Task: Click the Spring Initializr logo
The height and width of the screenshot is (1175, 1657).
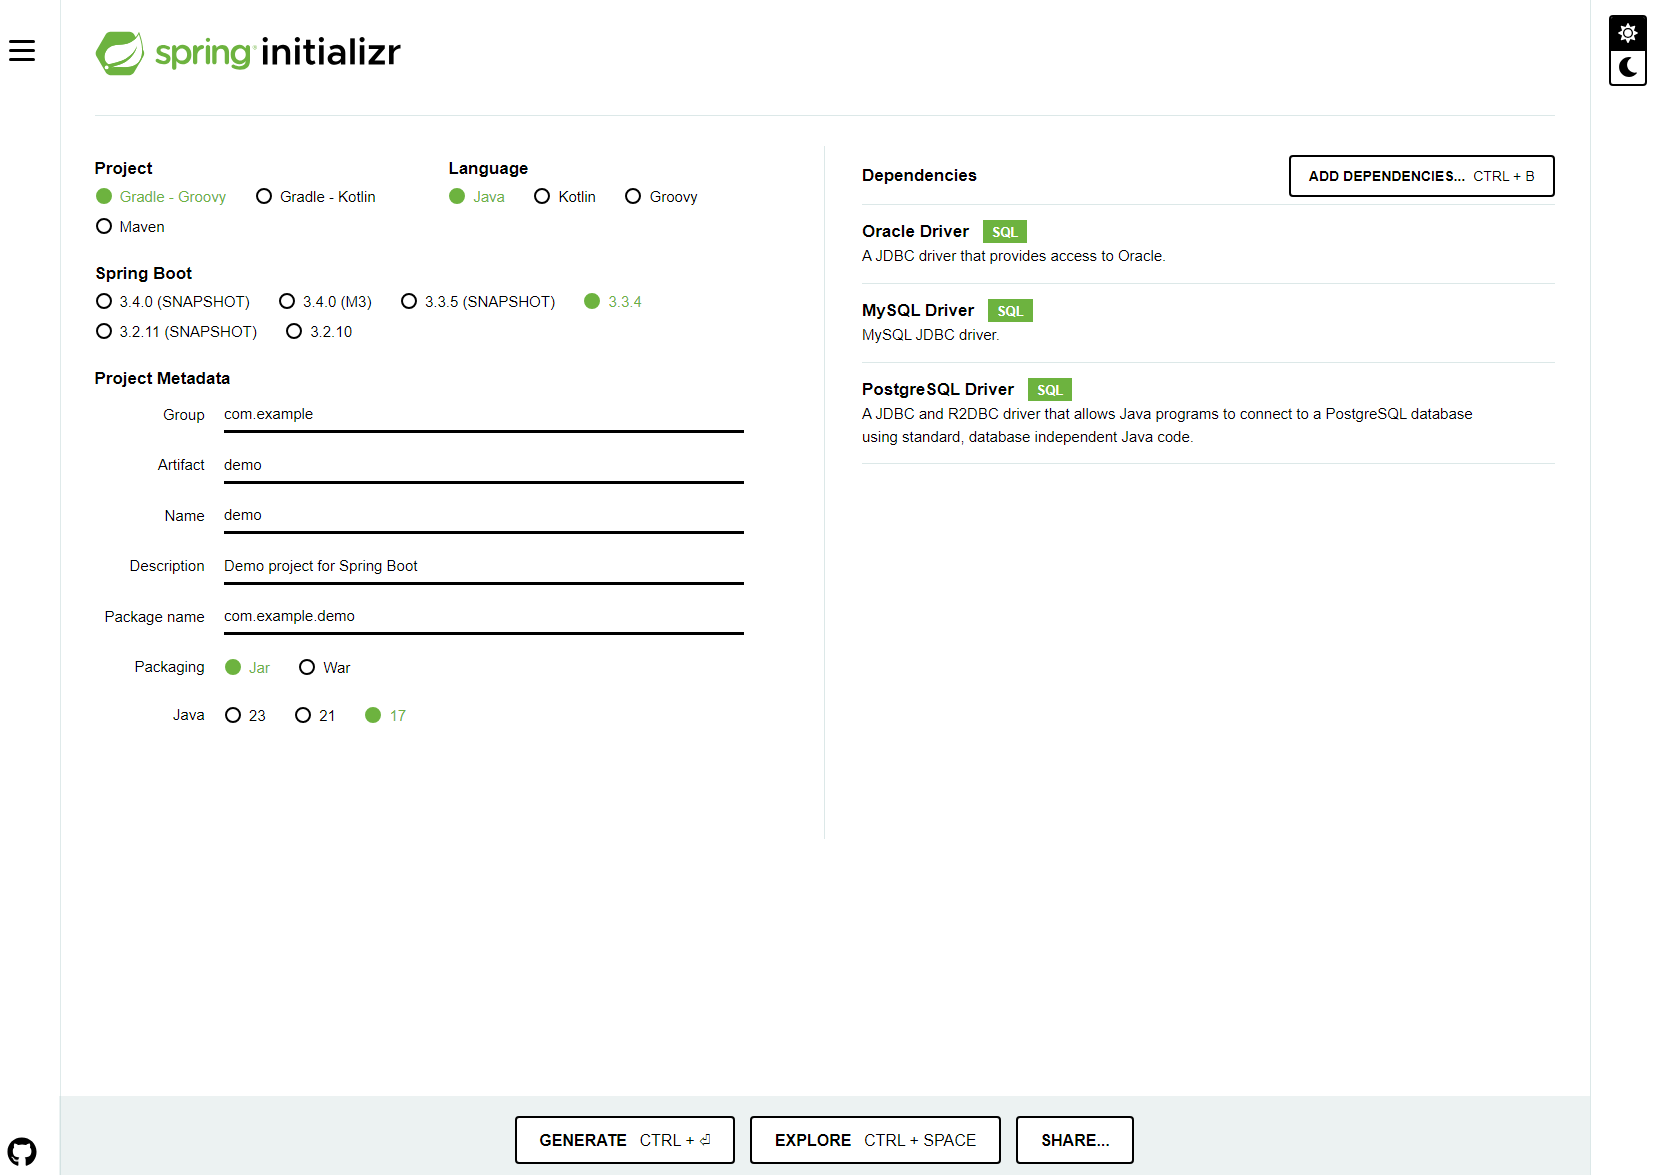Action: click(x=248, y=52)
